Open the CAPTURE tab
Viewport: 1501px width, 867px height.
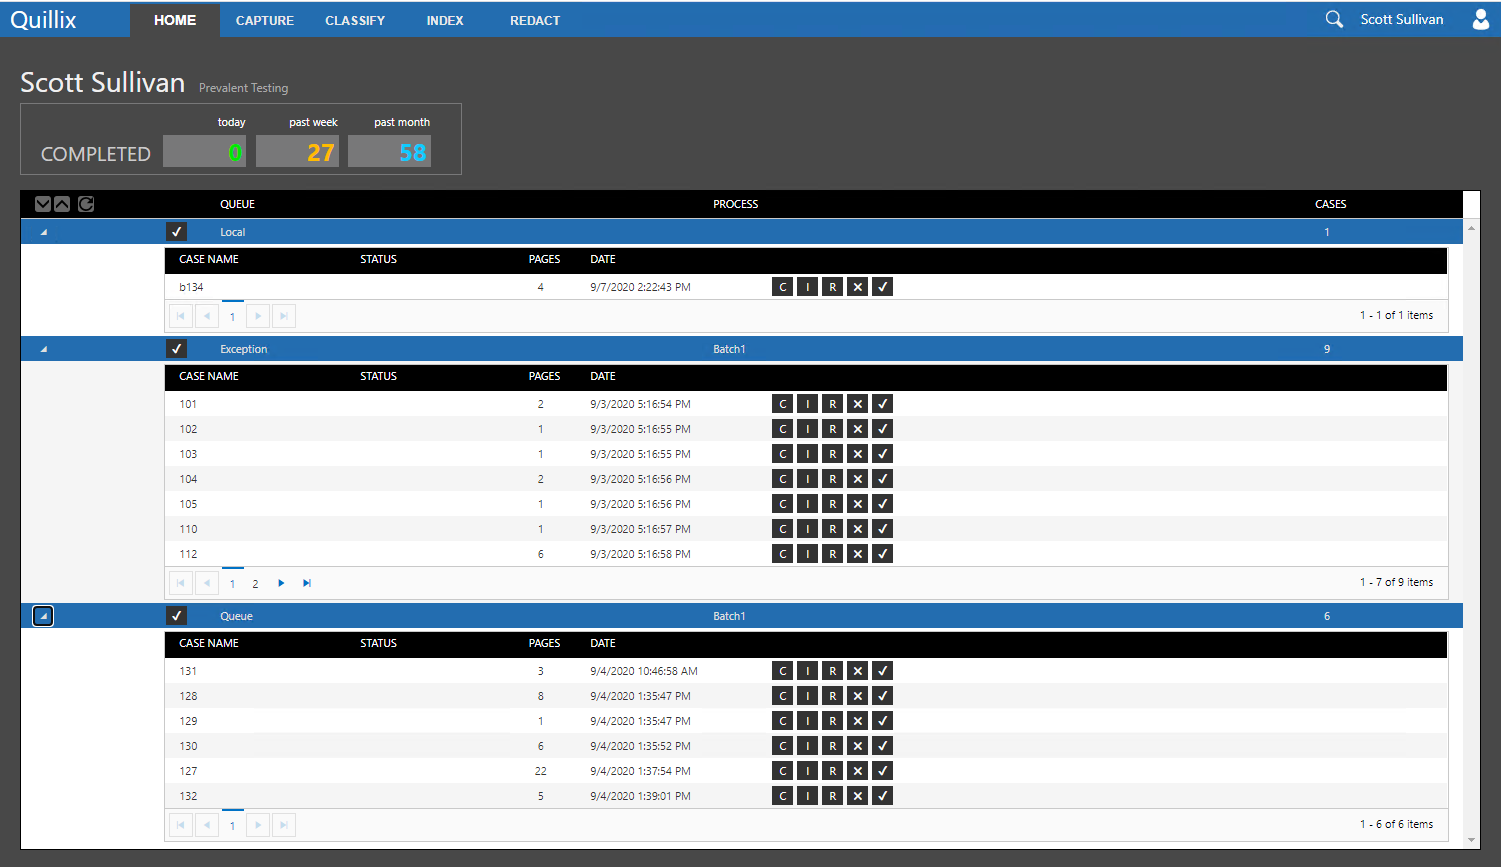coord(265,20)
